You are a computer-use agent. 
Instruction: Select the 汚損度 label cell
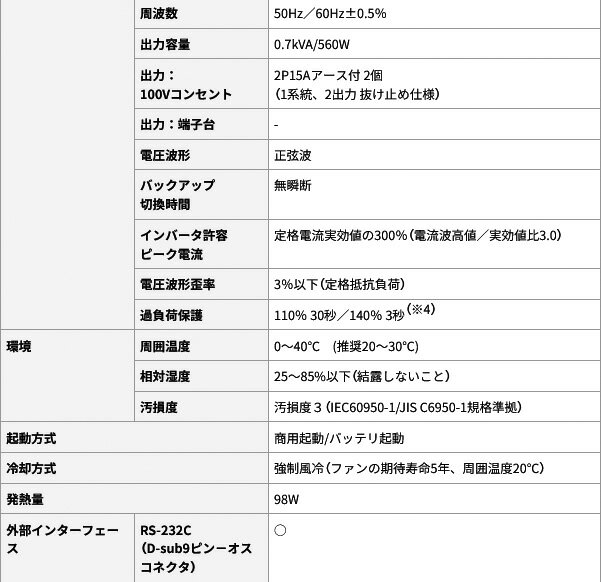158,408
